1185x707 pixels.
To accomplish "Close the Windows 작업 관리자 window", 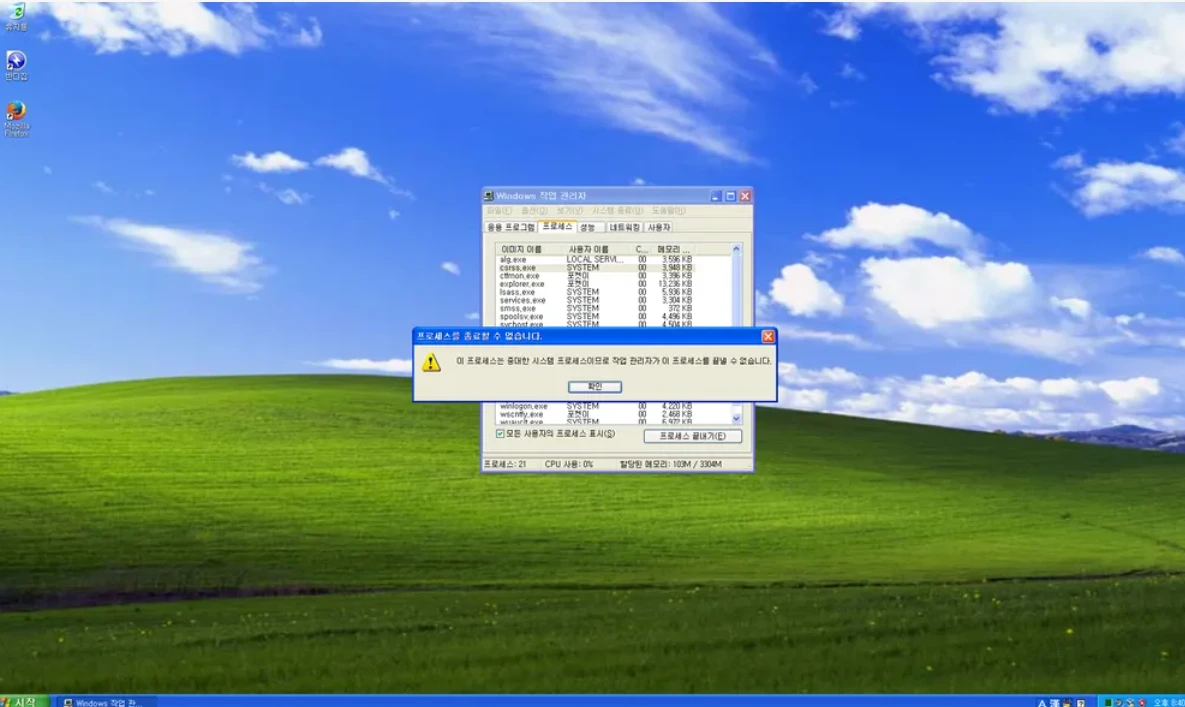I will (x=745, y=196).
